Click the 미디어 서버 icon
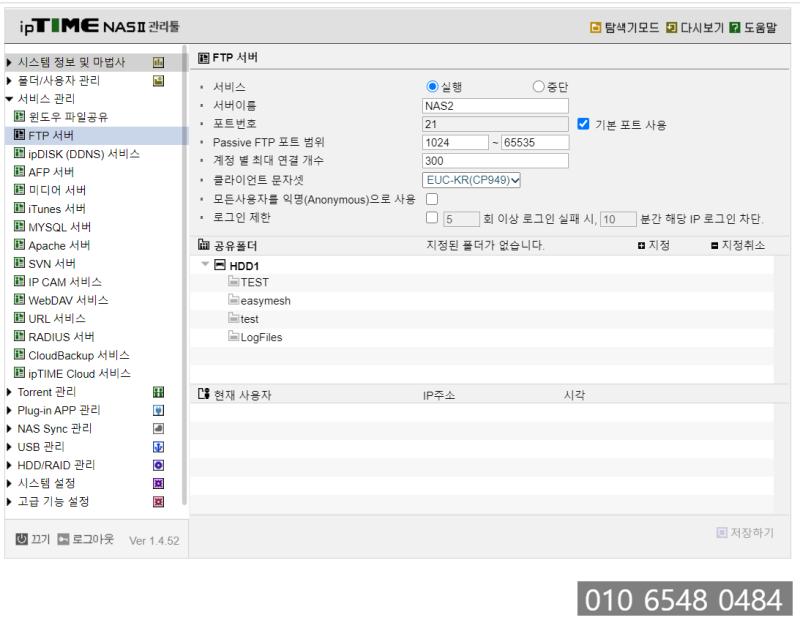Image resolution: width=800 pixels, height=623 pixels. (x=21, y=190)
